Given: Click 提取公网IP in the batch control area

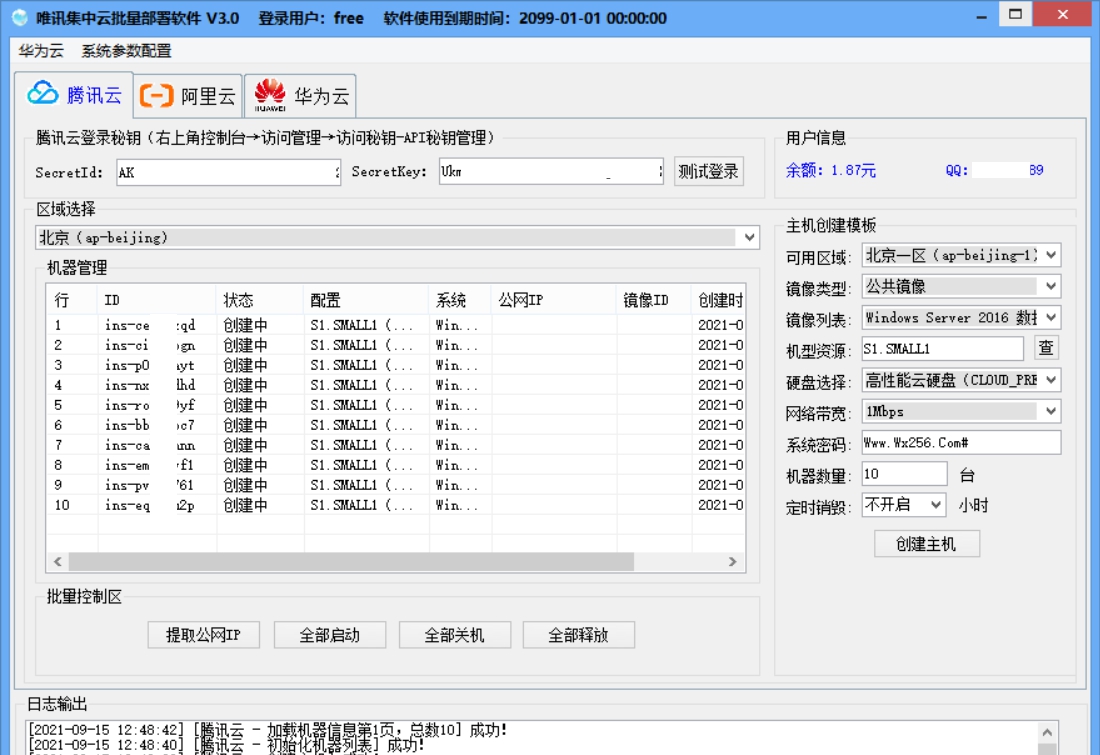Looking at the screenshot, I should coord(204,634).
